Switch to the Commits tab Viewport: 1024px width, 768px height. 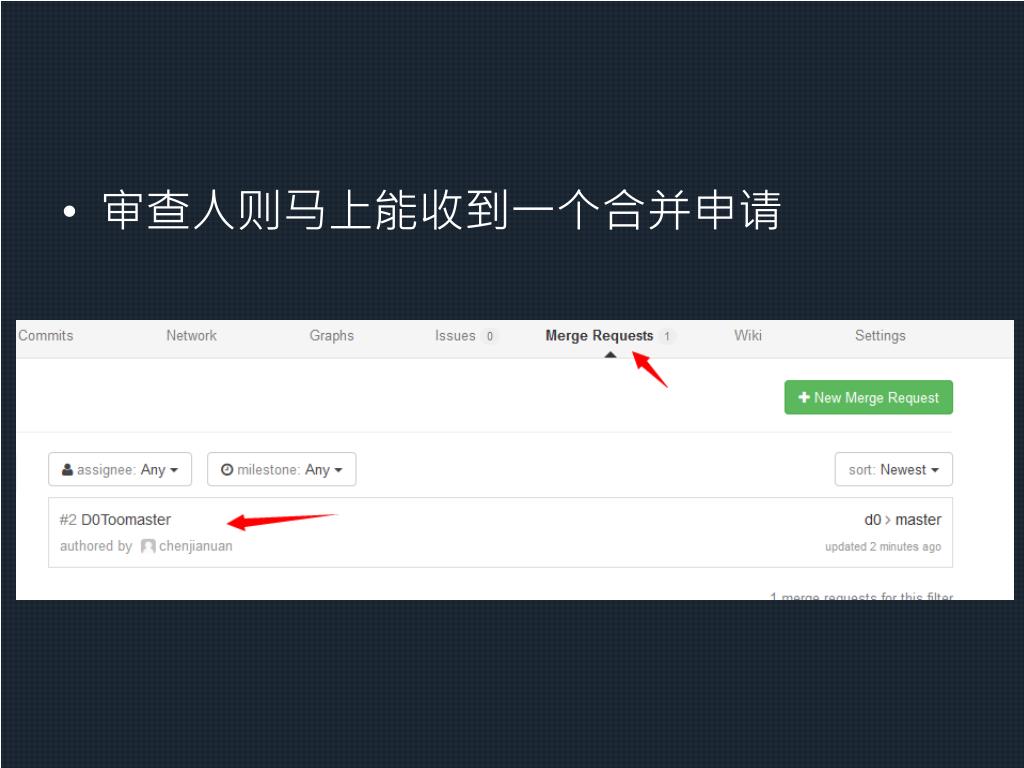point(46,336)
